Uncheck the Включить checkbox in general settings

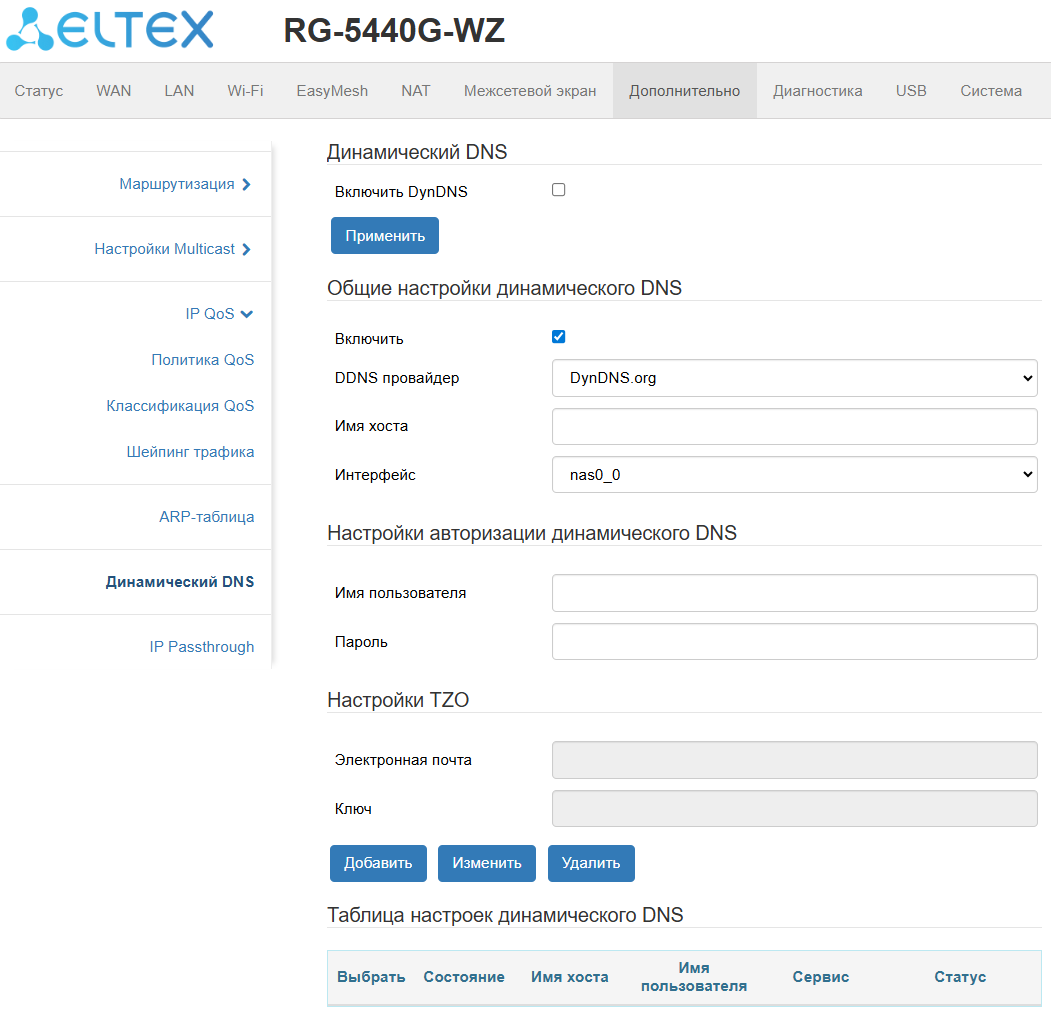pos(558,337)
